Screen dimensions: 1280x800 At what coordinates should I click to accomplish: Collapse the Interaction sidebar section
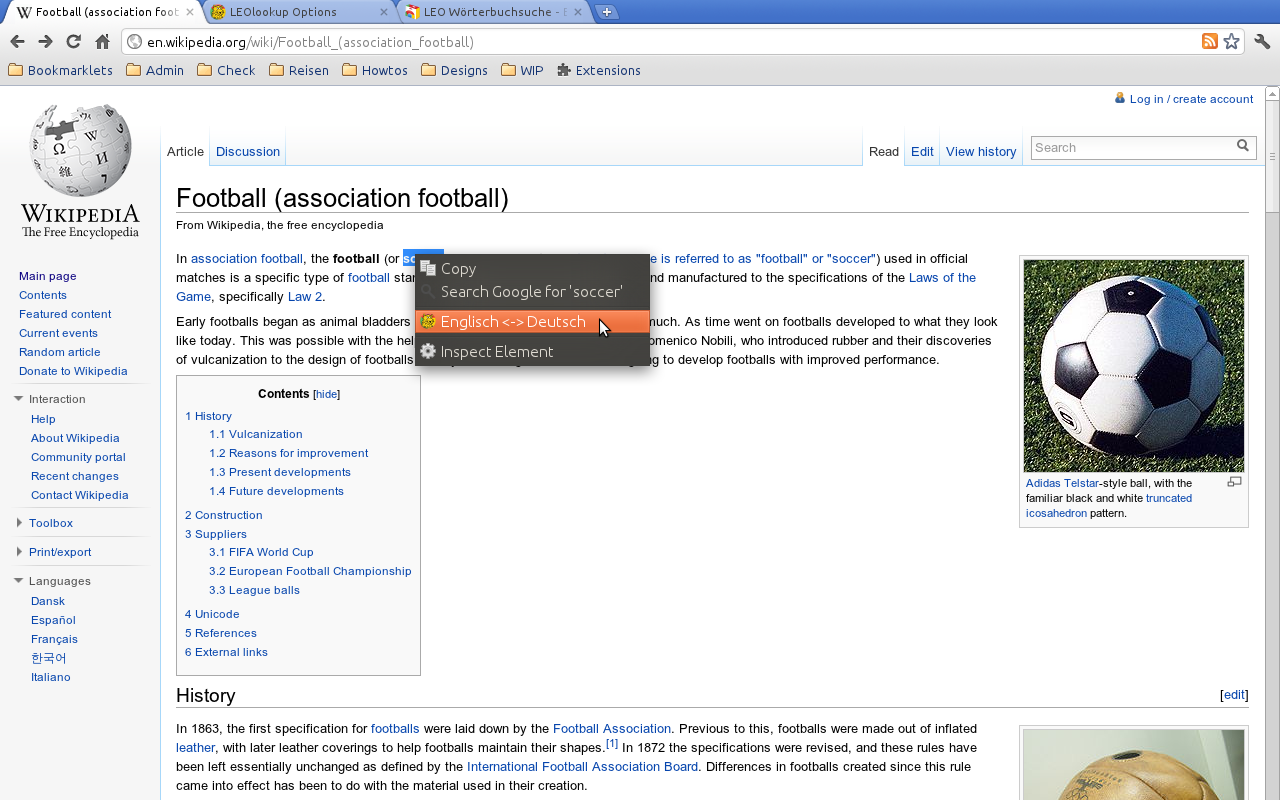click(19, 399)
